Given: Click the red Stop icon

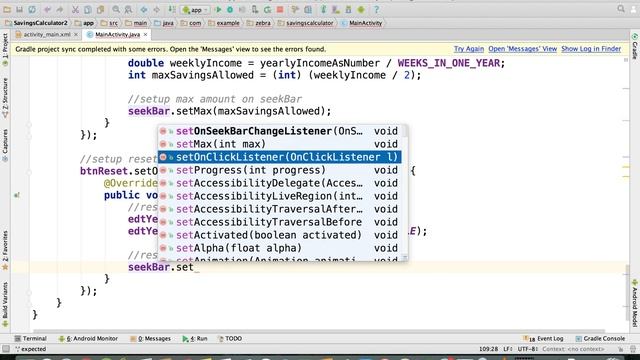Looking at the screenshot, I should [x=280, y=9].
